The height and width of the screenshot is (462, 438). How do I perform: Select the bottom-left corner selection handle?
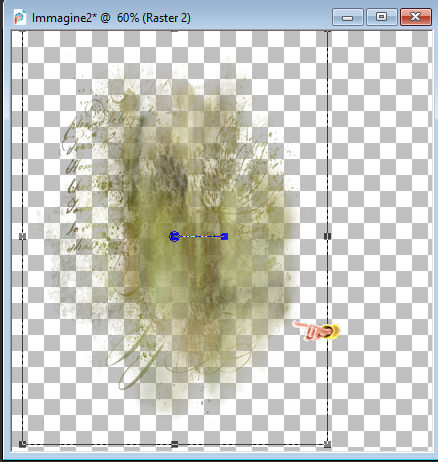[22, 444]
